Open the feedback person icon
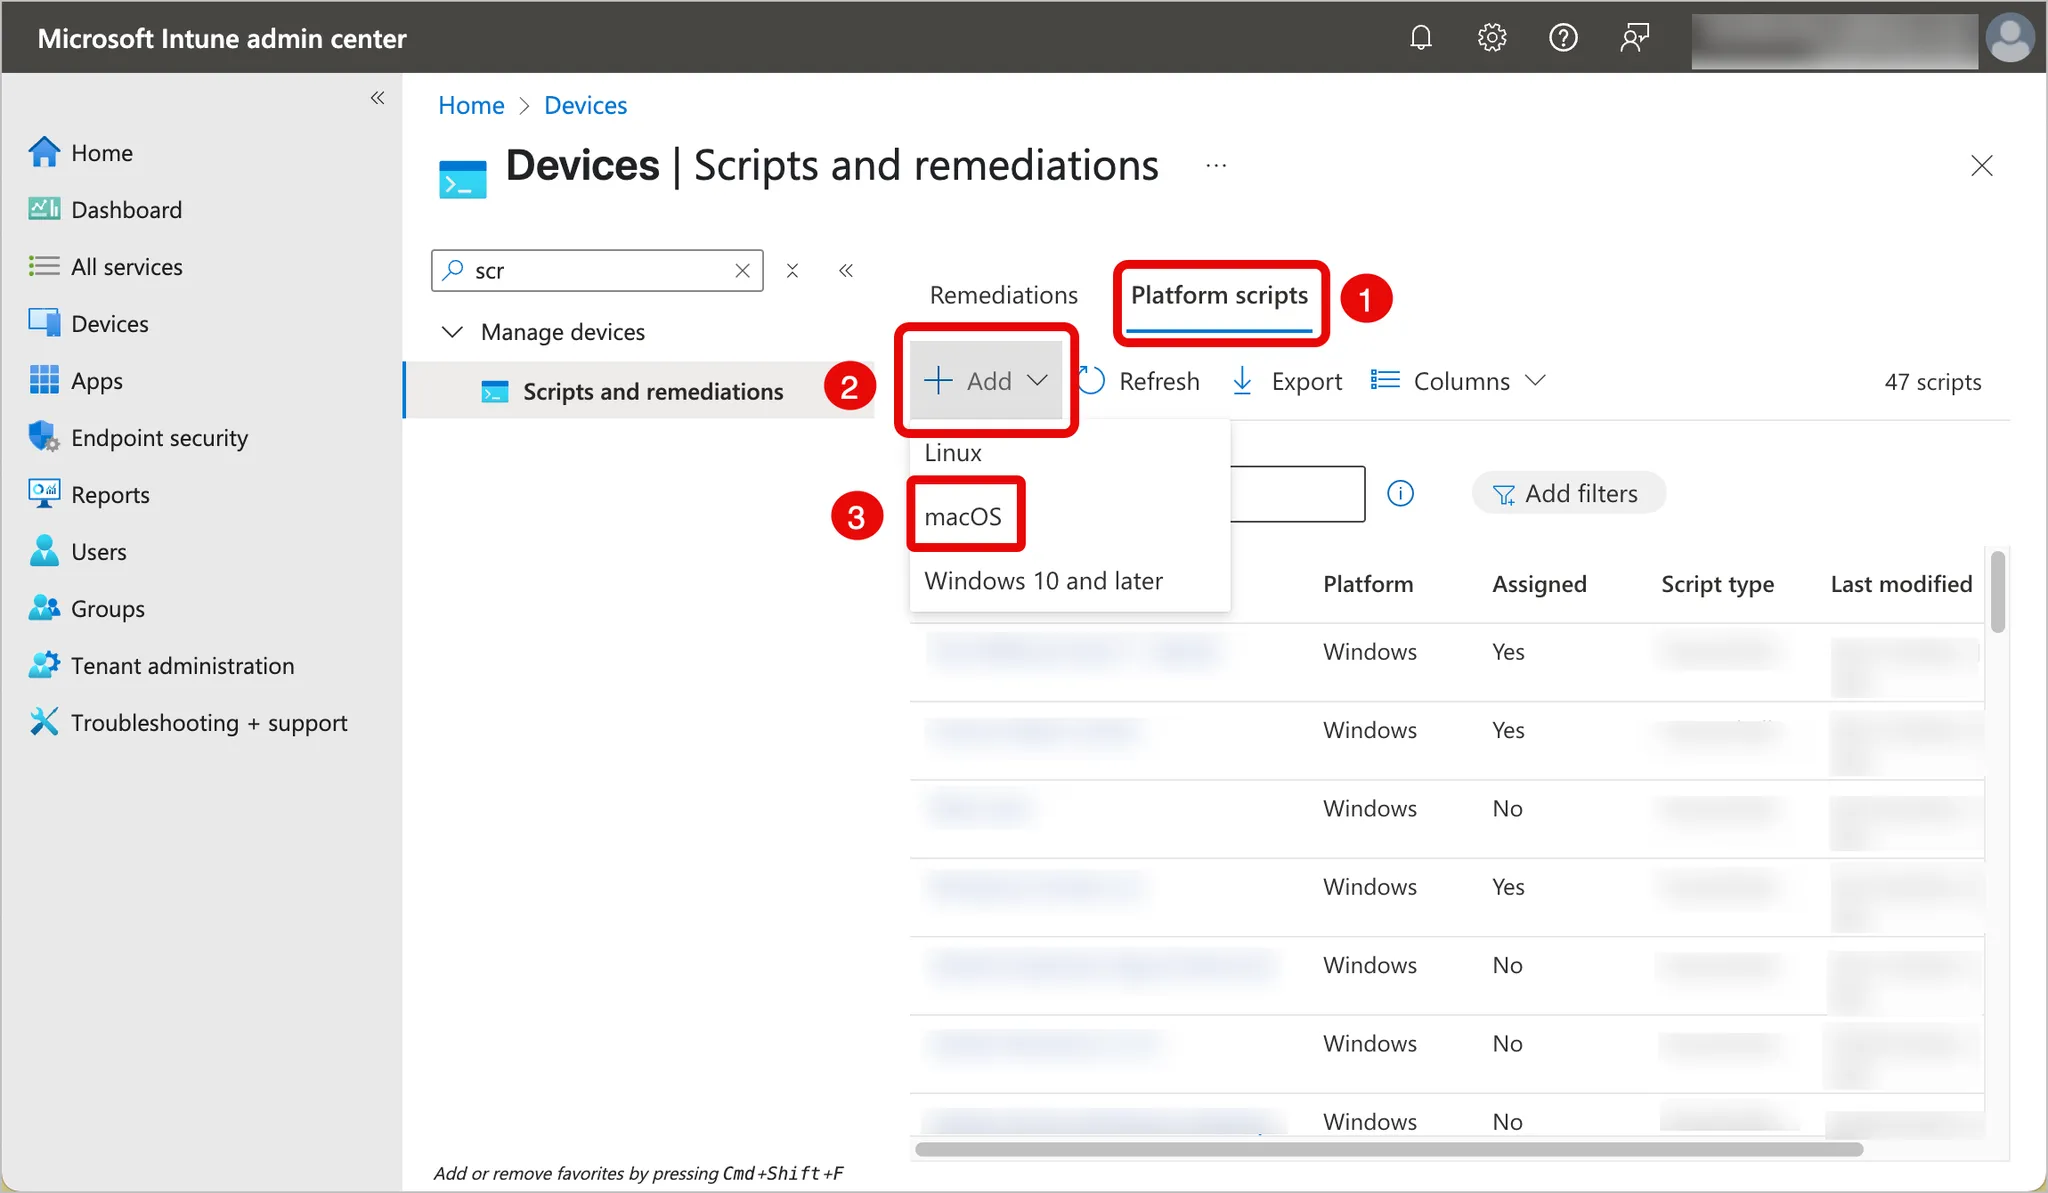The width and height of the screenshot is (2048, 1193). (x=1634, y=38)
